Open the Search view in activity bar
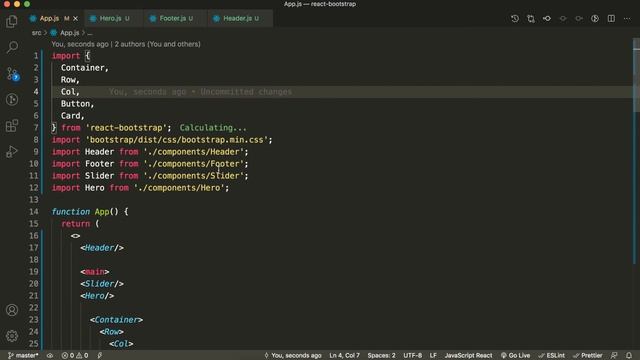This screenshot has width=640, height=360. click(12, 47)
